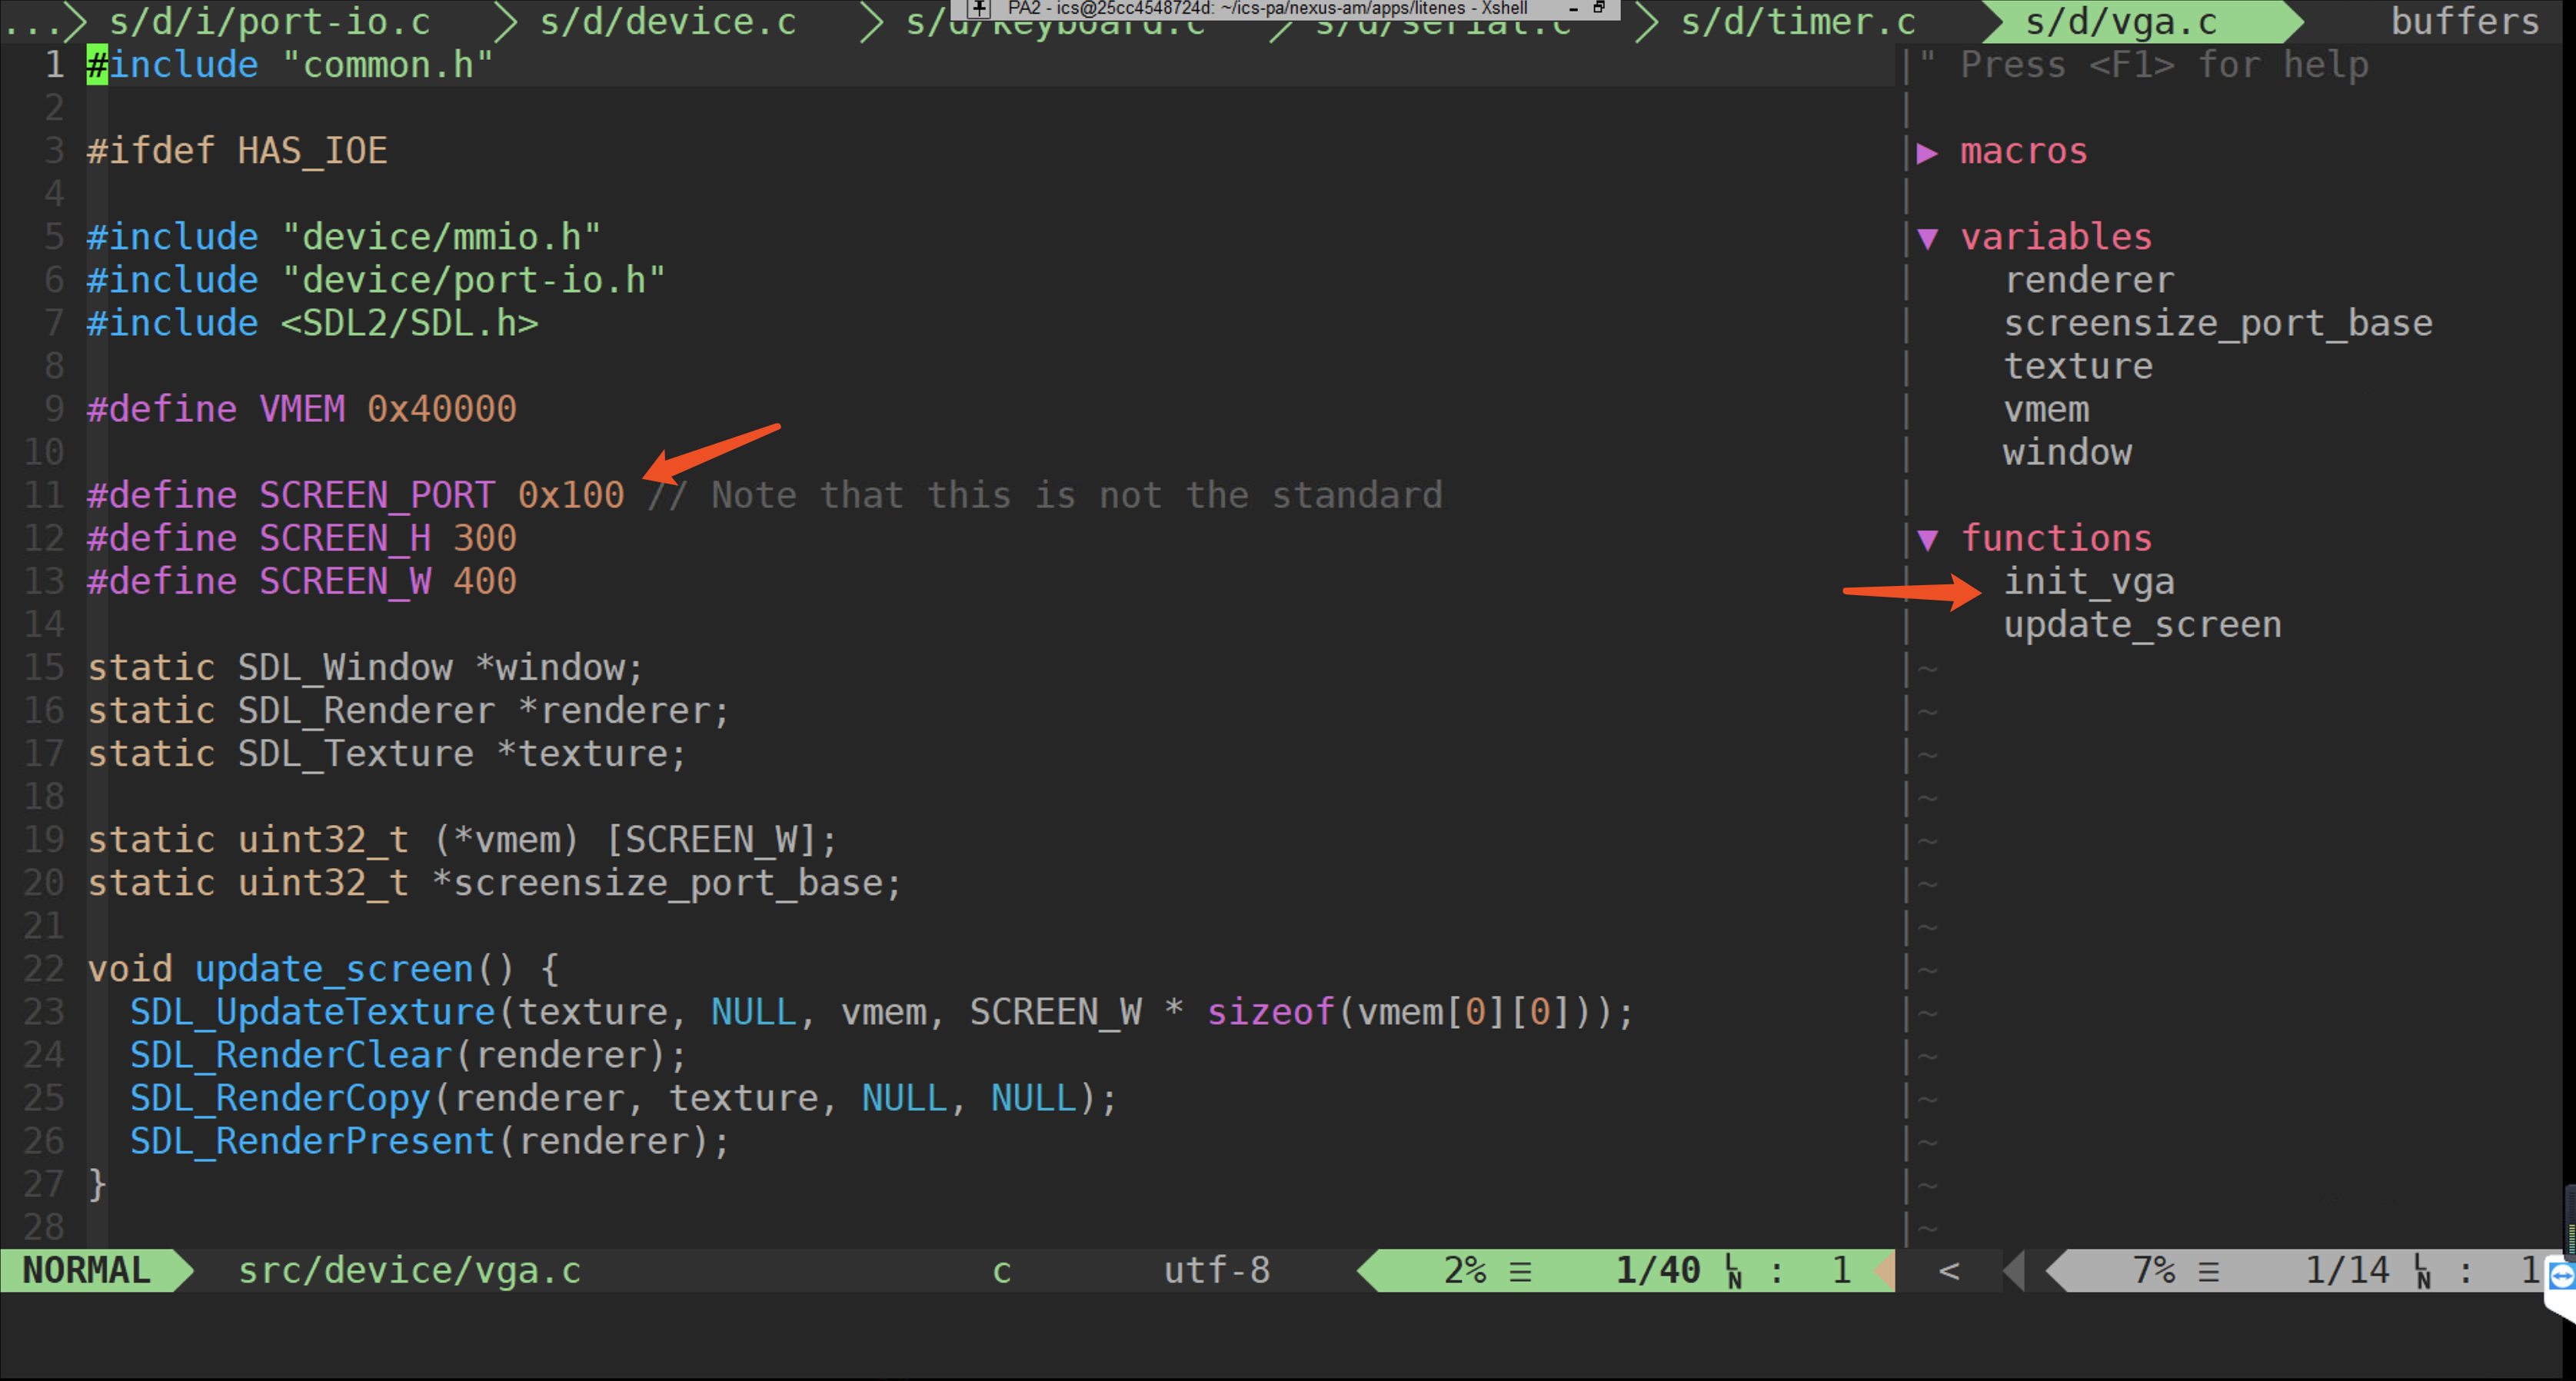
Task: Jump to update_screen in tagbar
Action: click(2141, 625)
